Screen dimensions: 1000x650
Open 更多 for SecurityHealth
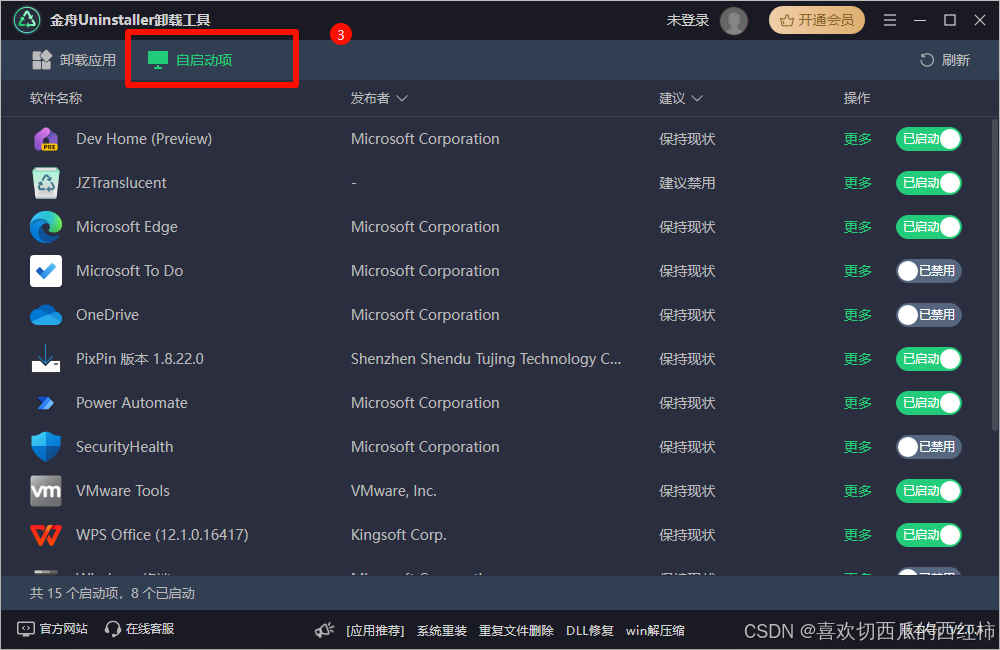tap(857, 447)
